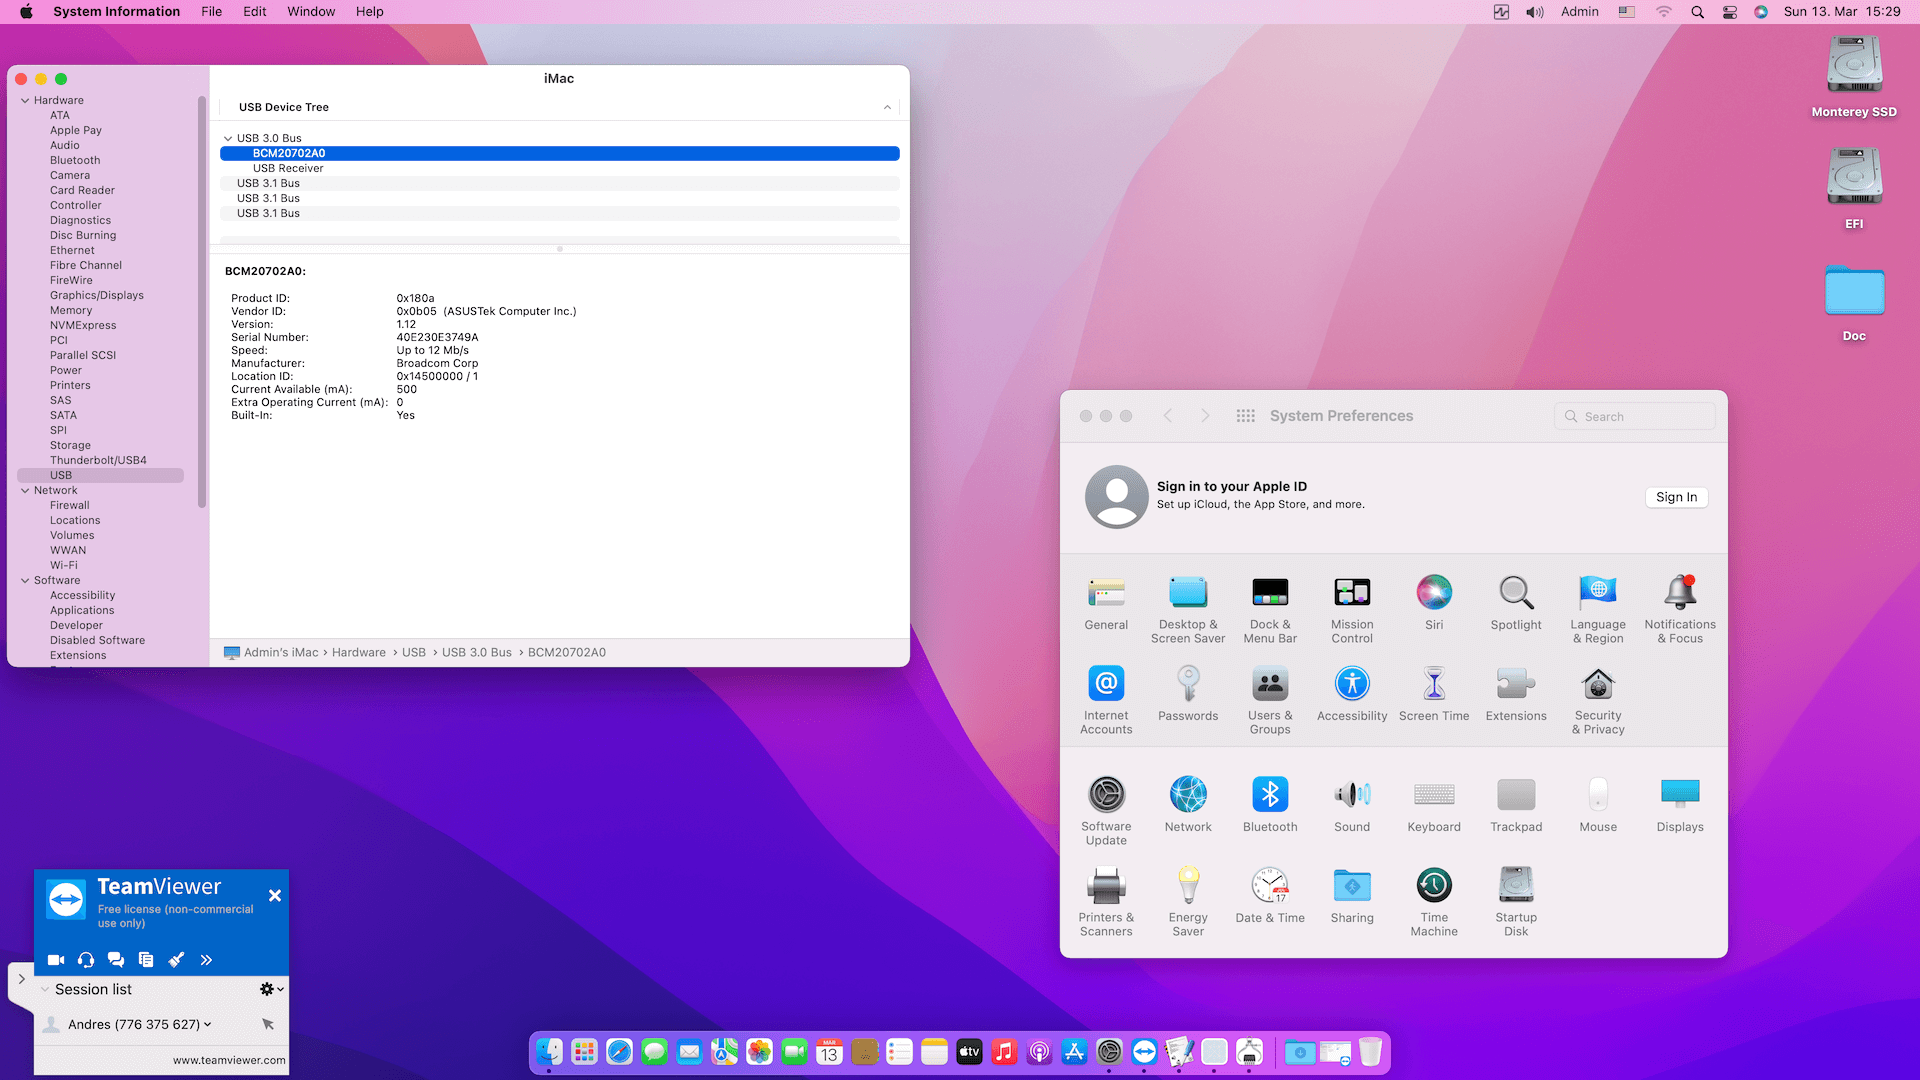The width and height of the screenshot is (1920, 1080).
Task: Open the TeamViewer chat icon
Action: point(116,959)
